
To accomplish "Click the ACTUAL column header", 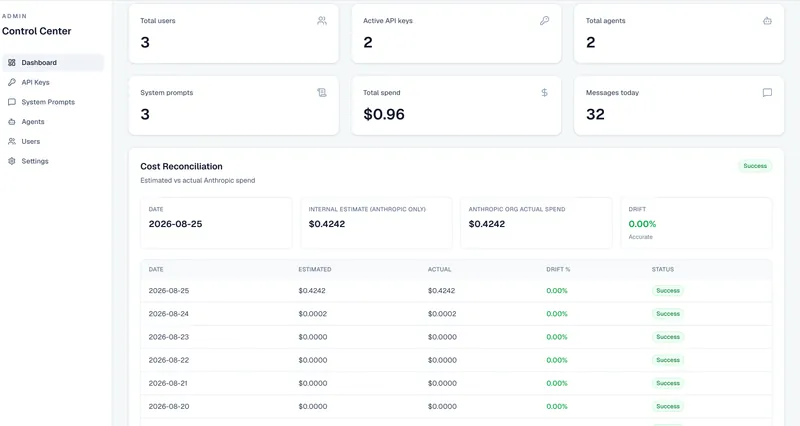I will click(439, 269).
